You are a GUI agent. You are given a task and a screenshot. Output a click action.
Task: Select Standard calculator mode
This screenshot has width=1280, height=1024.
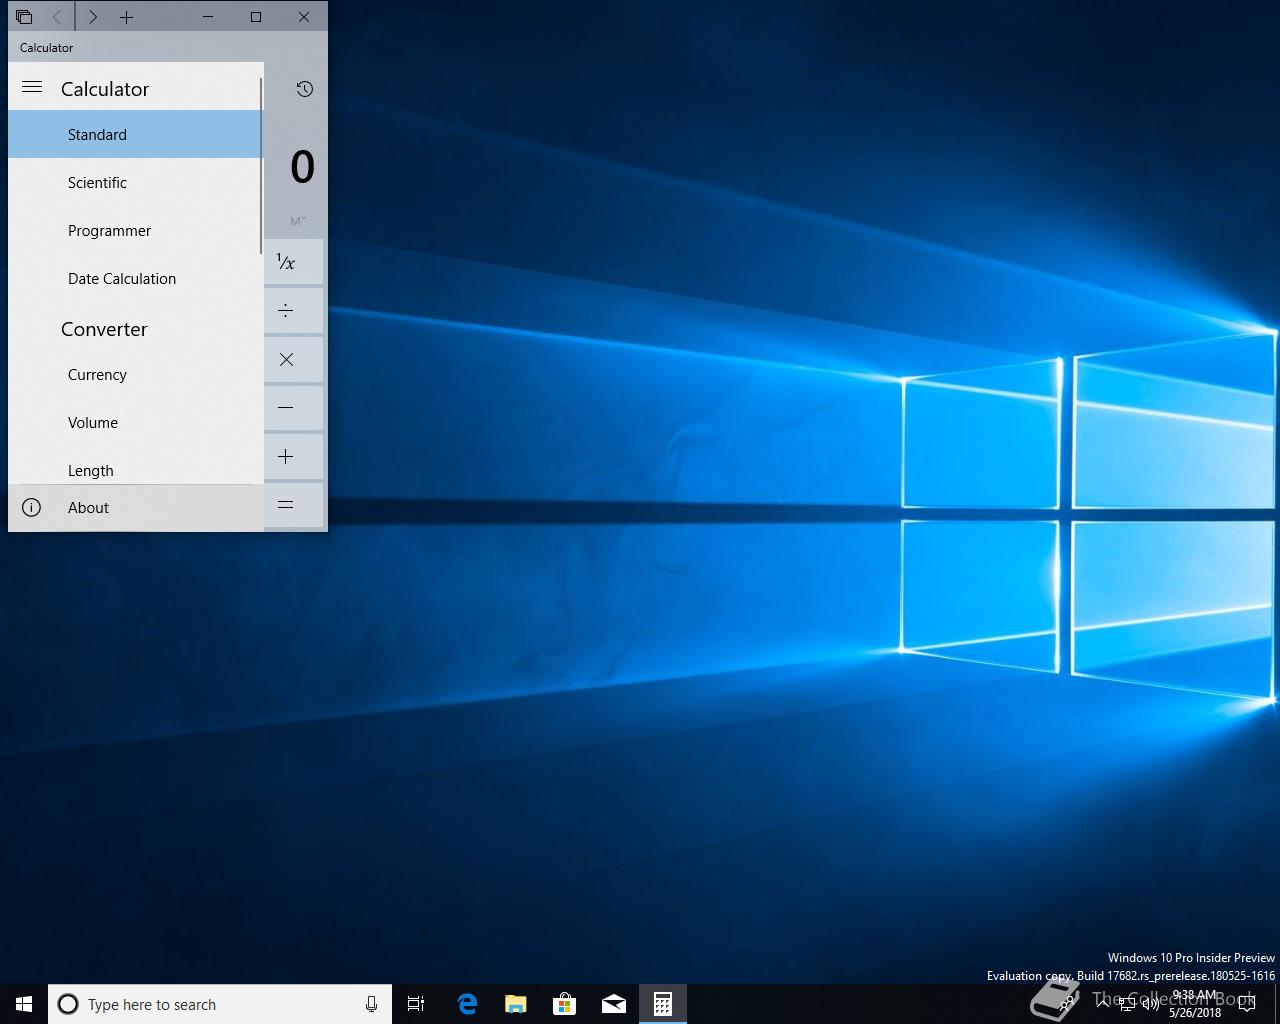[x=97, y=135]
